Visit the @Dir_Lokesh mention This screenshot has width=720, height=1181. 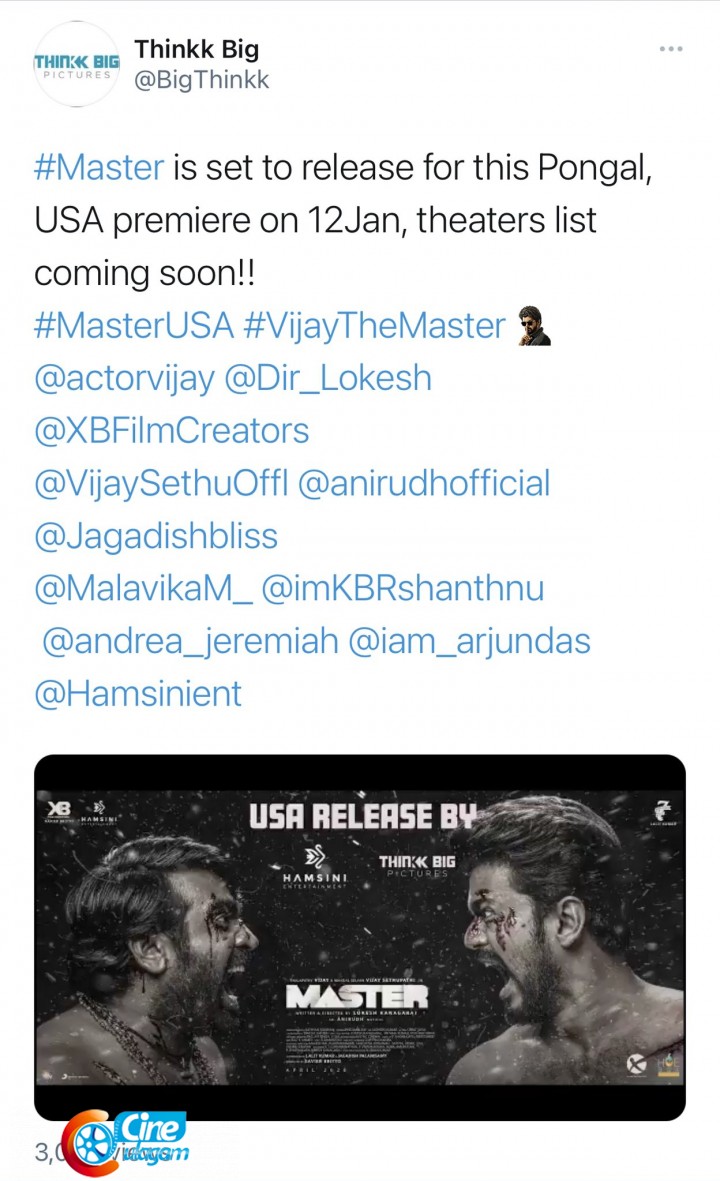[328, 379]
